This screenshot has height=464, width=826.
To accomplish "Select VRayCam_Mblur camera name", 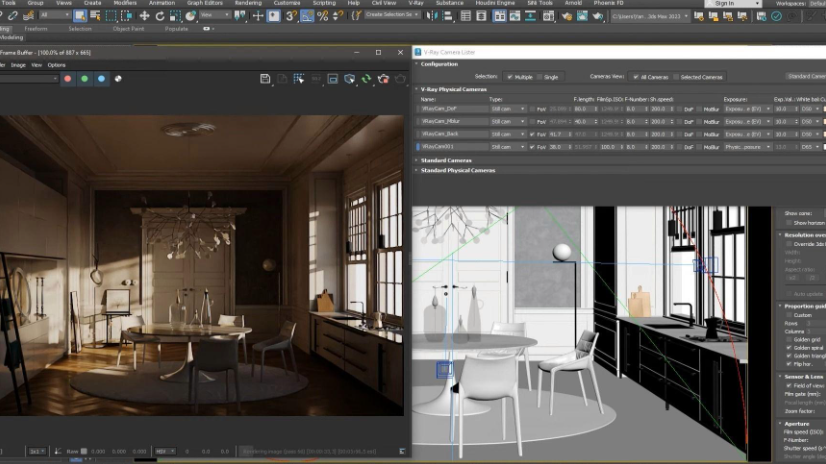I will tap(453, 122).
